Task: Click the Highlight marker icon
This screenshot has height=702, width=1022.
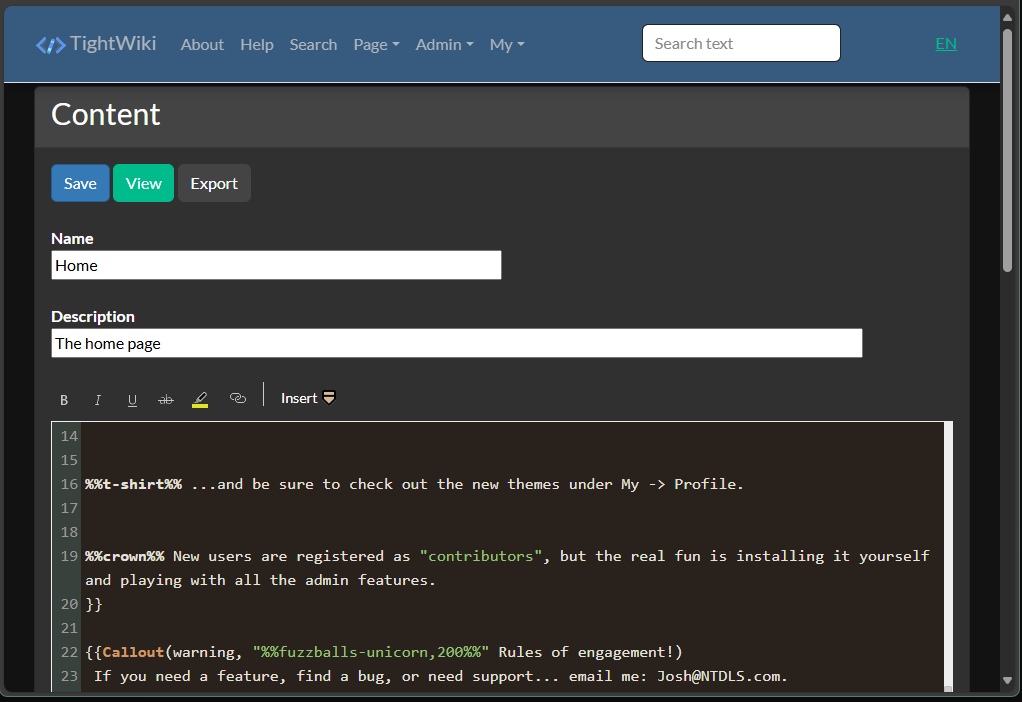Action: (x=200, y=400)
